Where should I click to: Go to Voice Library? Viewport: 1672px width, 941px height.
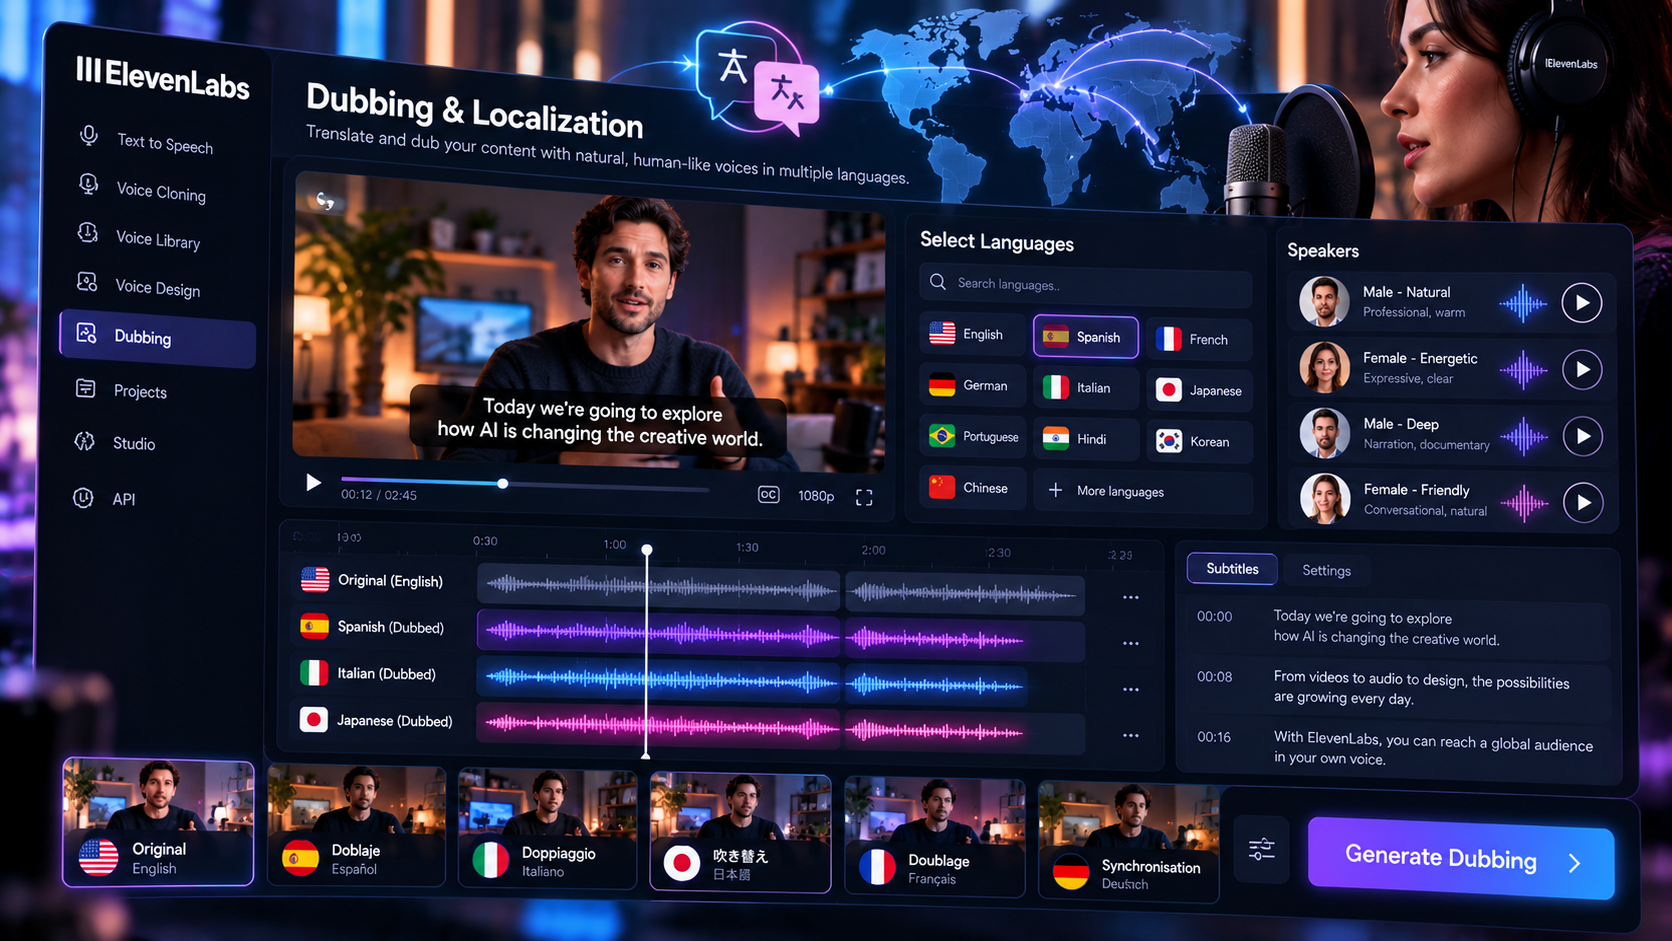point(139,238)
